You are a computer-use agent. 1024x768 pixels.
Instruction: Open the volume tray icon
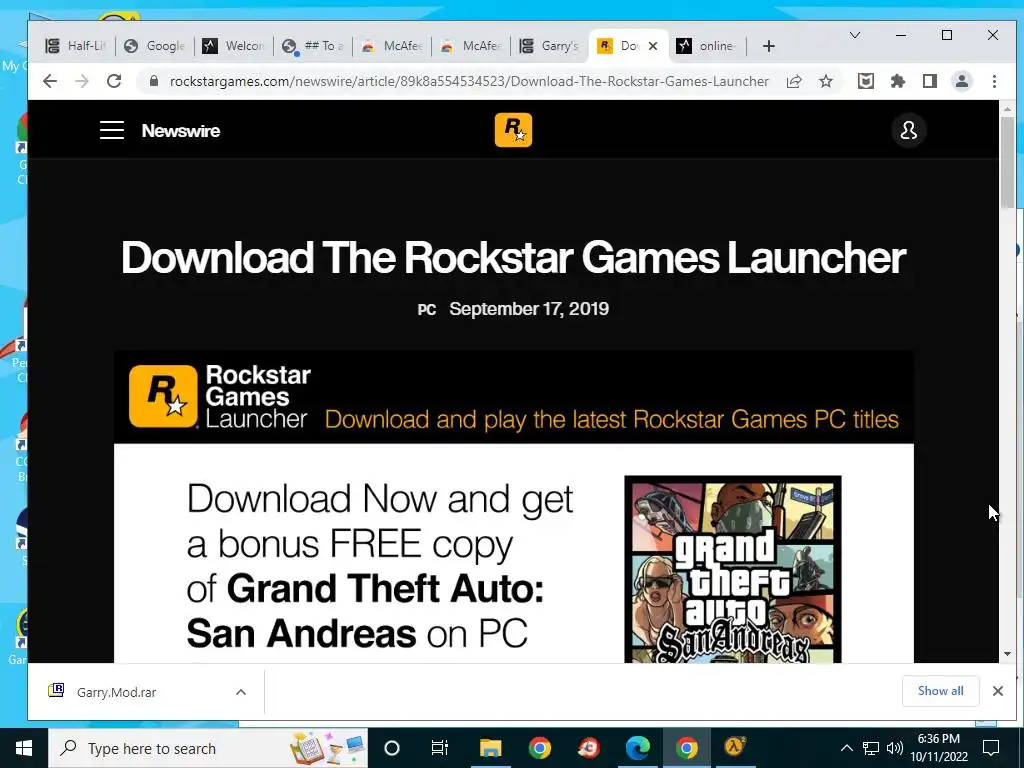pyautogui.click(x=895, y=748)
